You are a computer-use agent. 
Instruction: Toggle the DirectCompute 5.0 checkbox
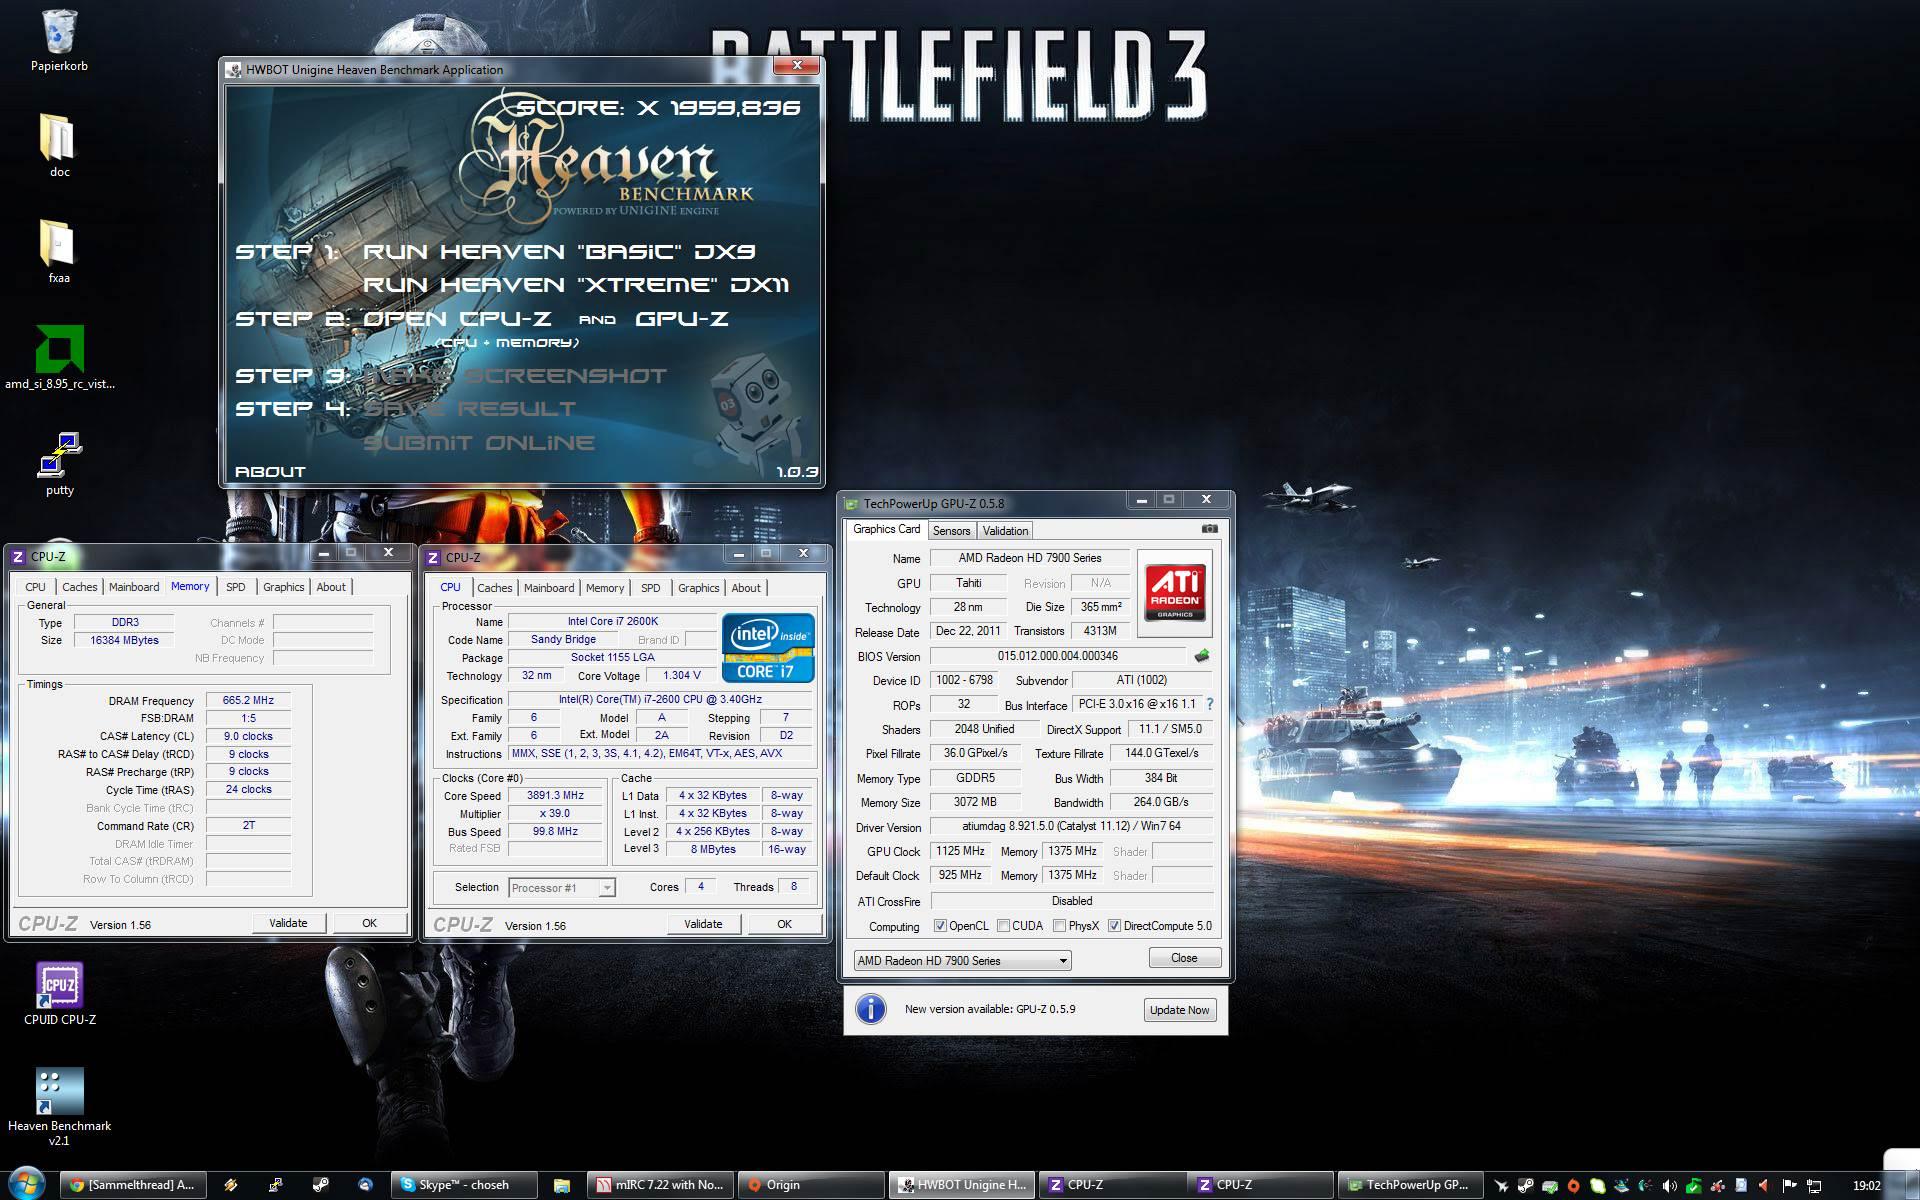[1114, 926]
